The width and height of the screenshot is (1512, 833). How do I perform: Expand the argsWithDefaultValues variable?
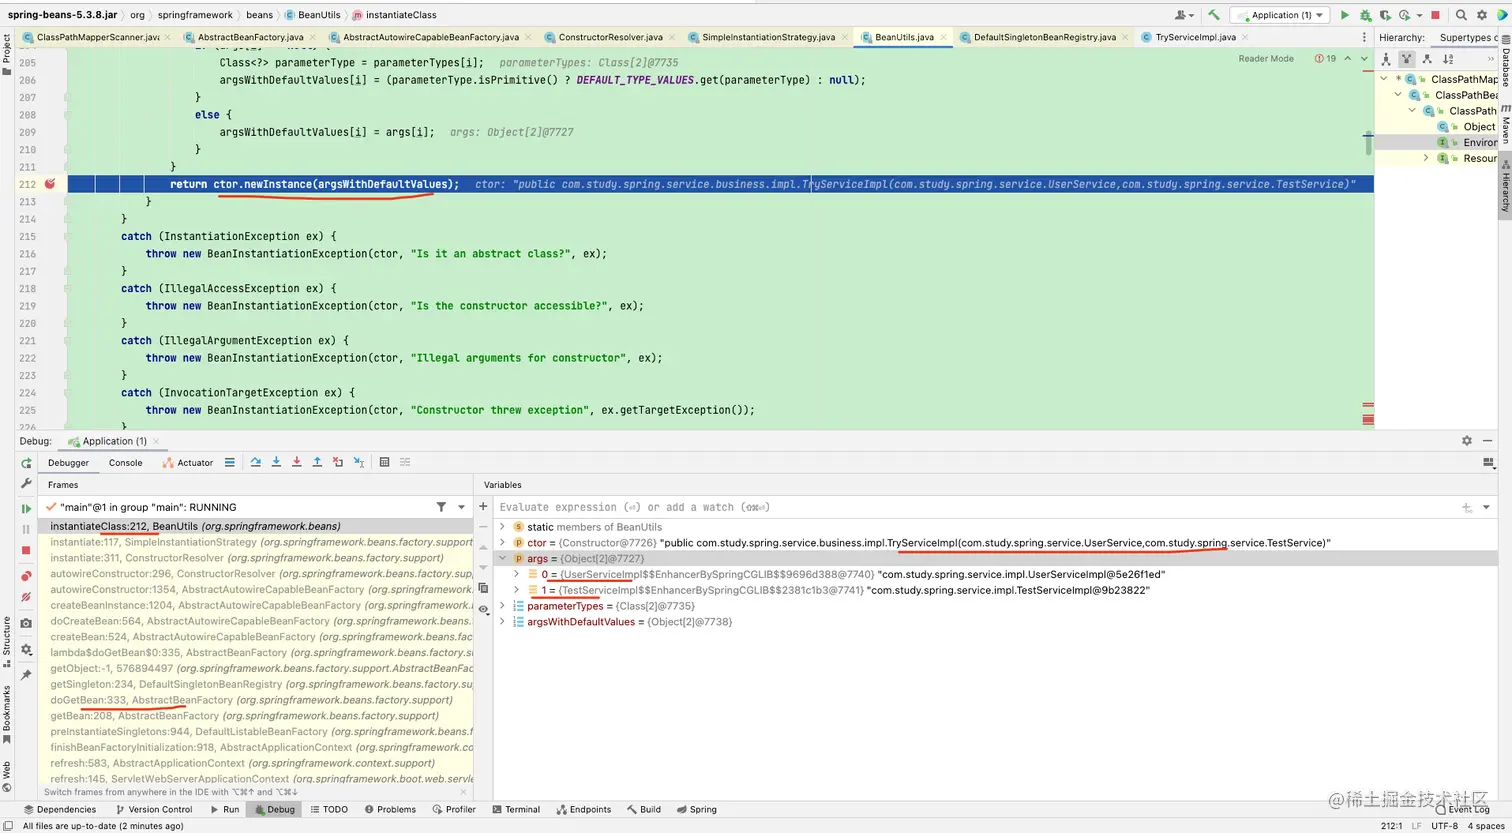click(503, 622)
